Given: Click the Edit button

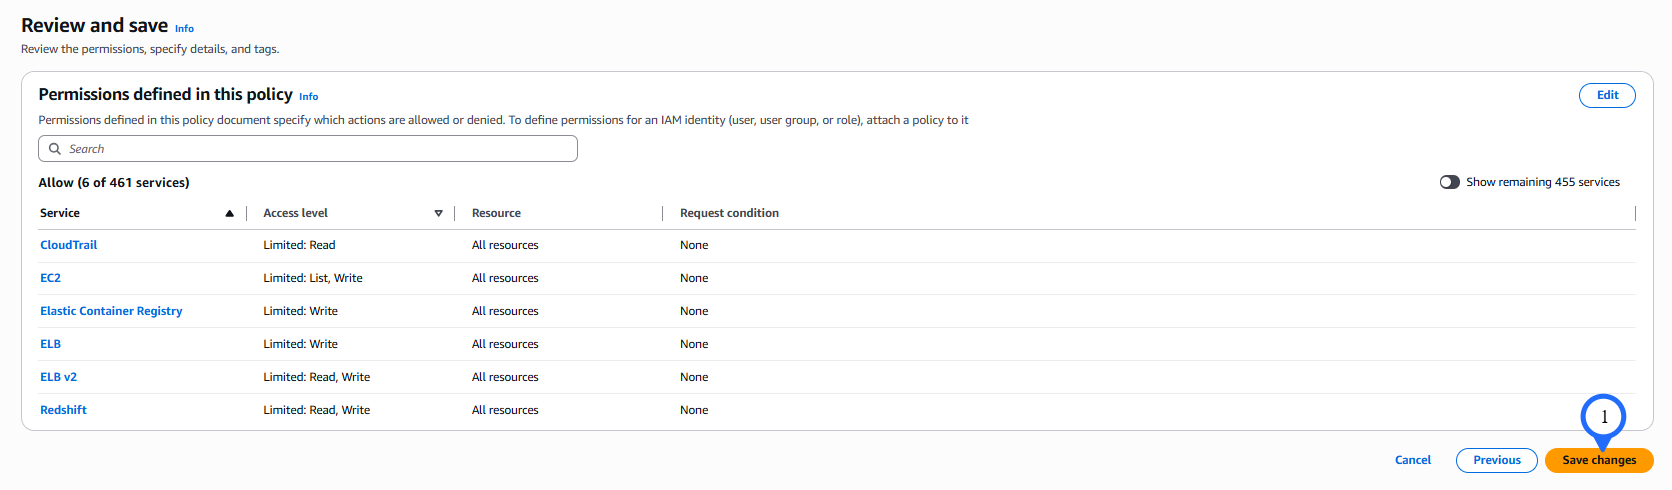Looking at the screenshot, I should click(x=1606, y=95).
